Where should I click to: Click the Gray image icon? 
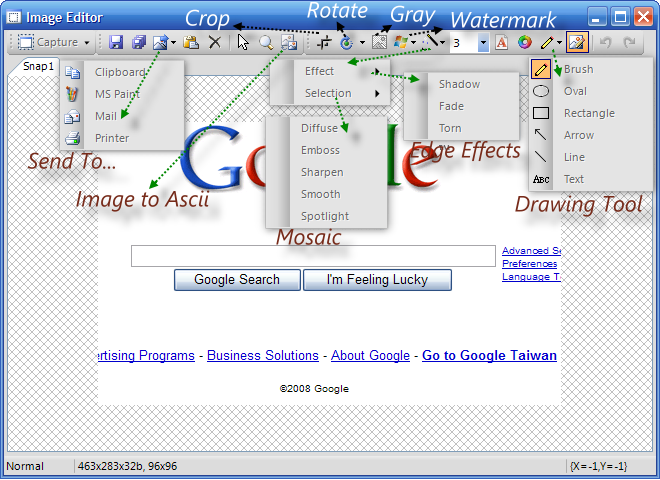380,43
